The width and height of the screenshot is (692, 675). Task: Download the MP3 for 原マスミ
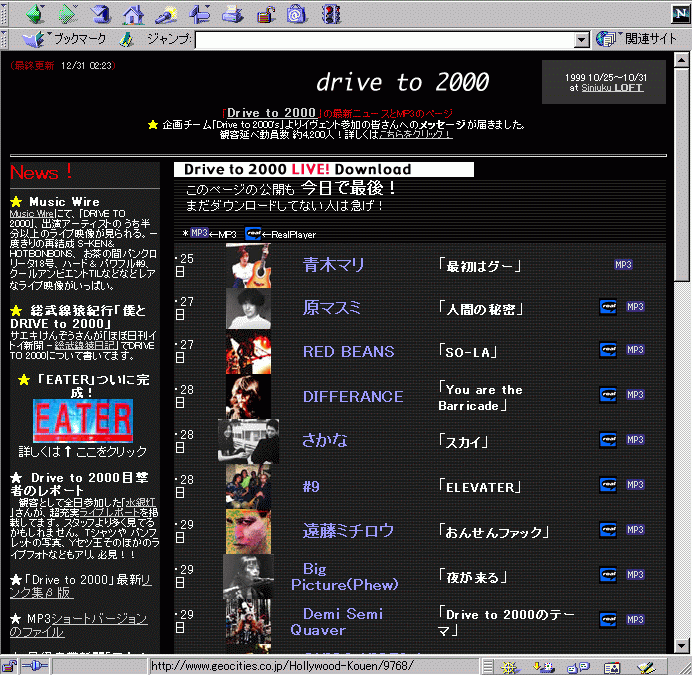click(635, 306)
